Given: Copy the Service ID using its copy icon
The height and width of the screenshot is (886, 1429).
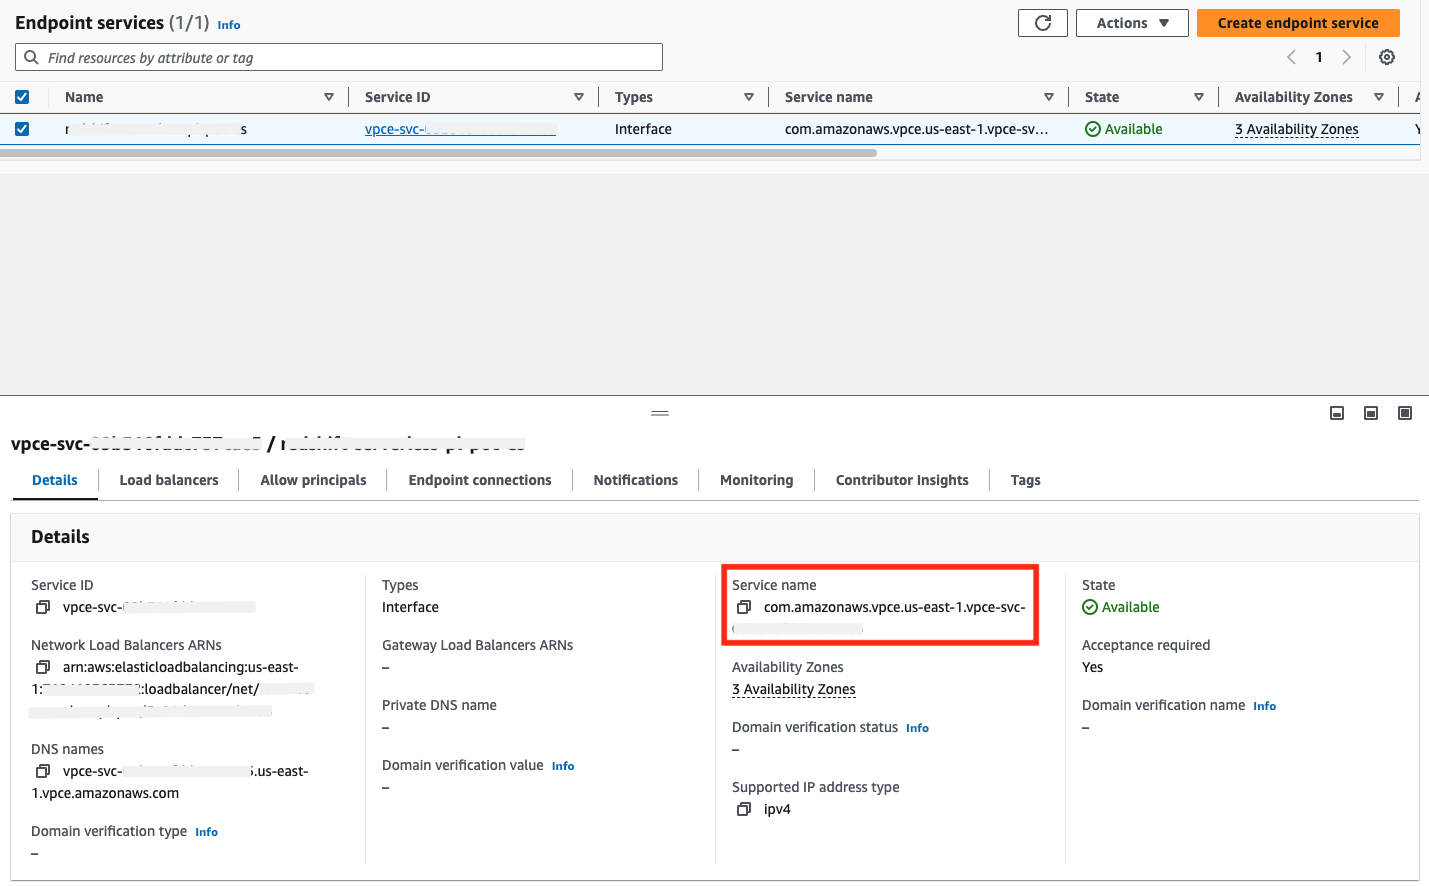Looking at the screenshot, I should pos(41,606).
